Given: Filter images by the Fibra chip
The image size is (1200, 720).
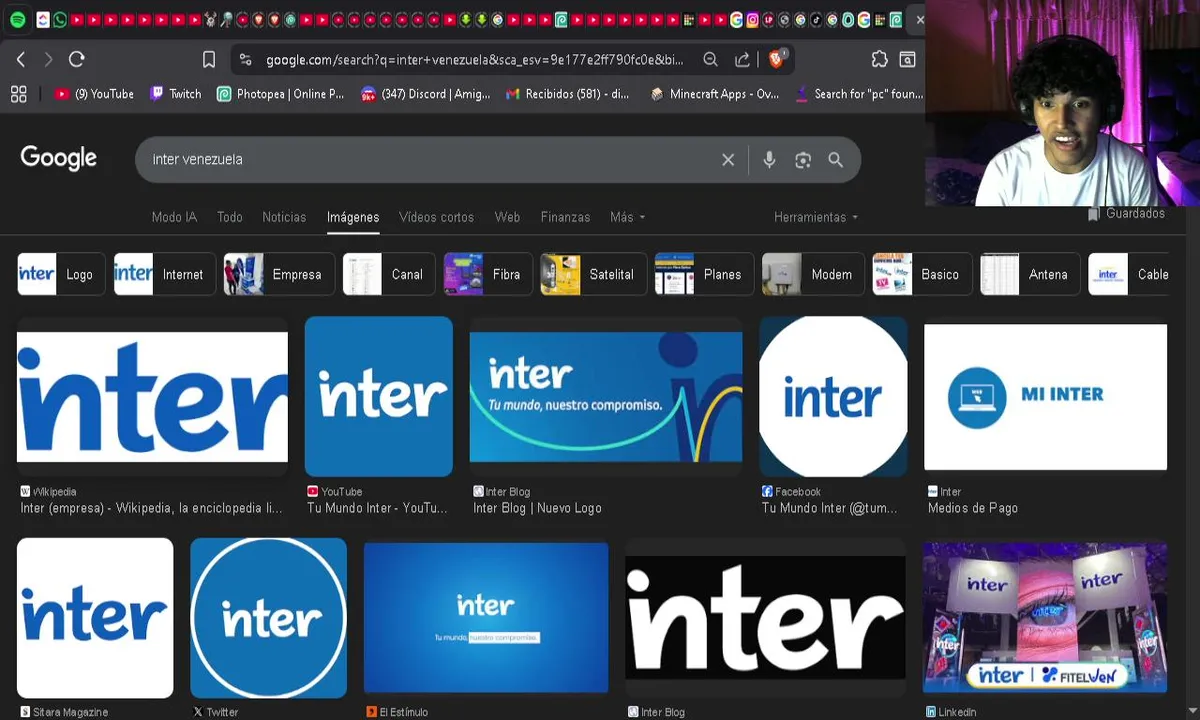Looking at the screenshot, I should (487, 274).
